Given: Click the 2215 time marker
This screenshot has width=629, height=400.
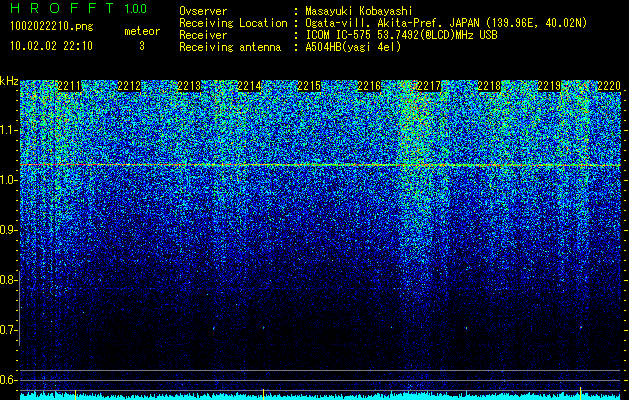Looking at the screenshot, I should point(309,86).
